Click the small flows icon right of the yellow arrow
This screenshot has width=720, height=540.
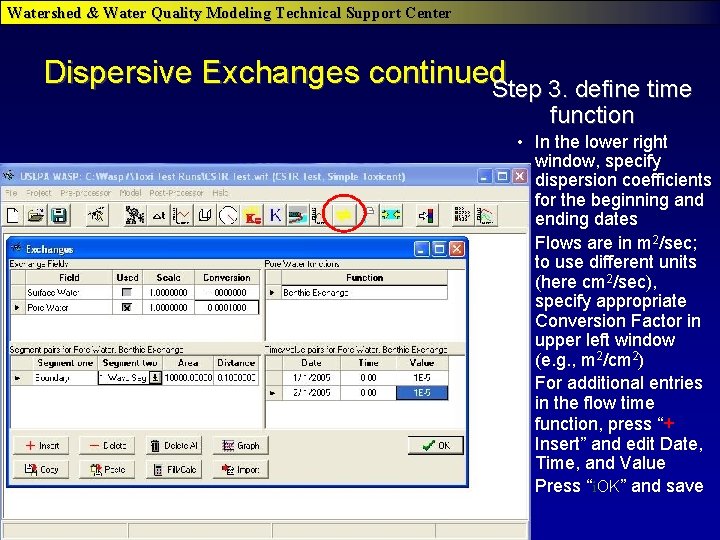[369, 213]
